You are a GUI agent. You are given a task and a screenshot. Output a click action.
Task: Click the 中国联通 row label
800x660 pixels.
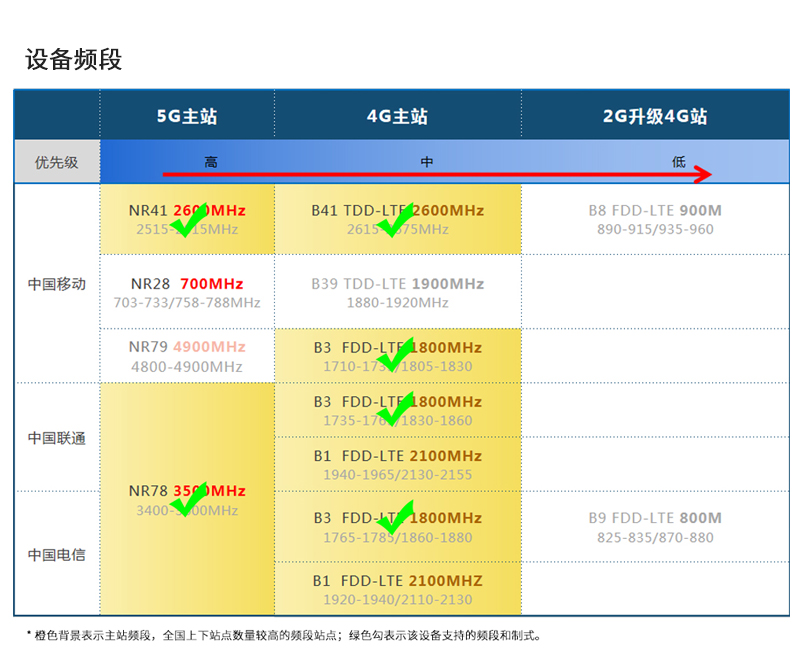click(56, 438)
